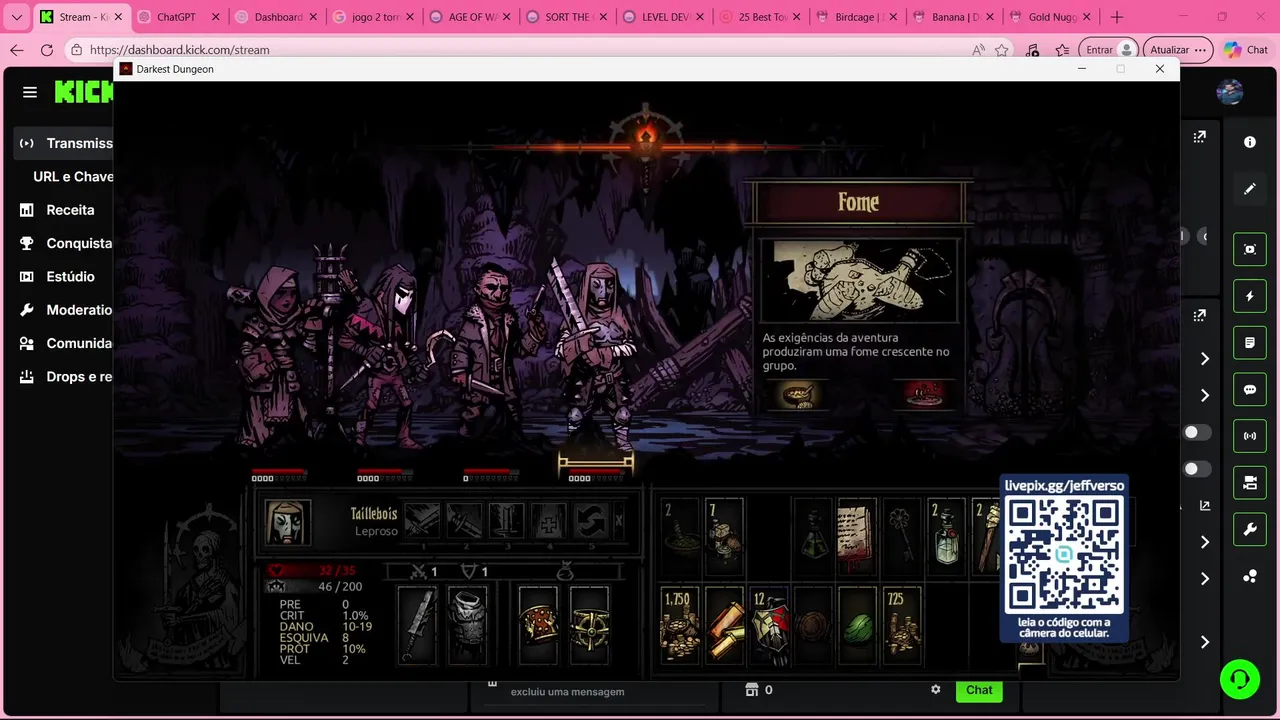Open the notes document icon in Kick sidebar

click(1250, 343)
